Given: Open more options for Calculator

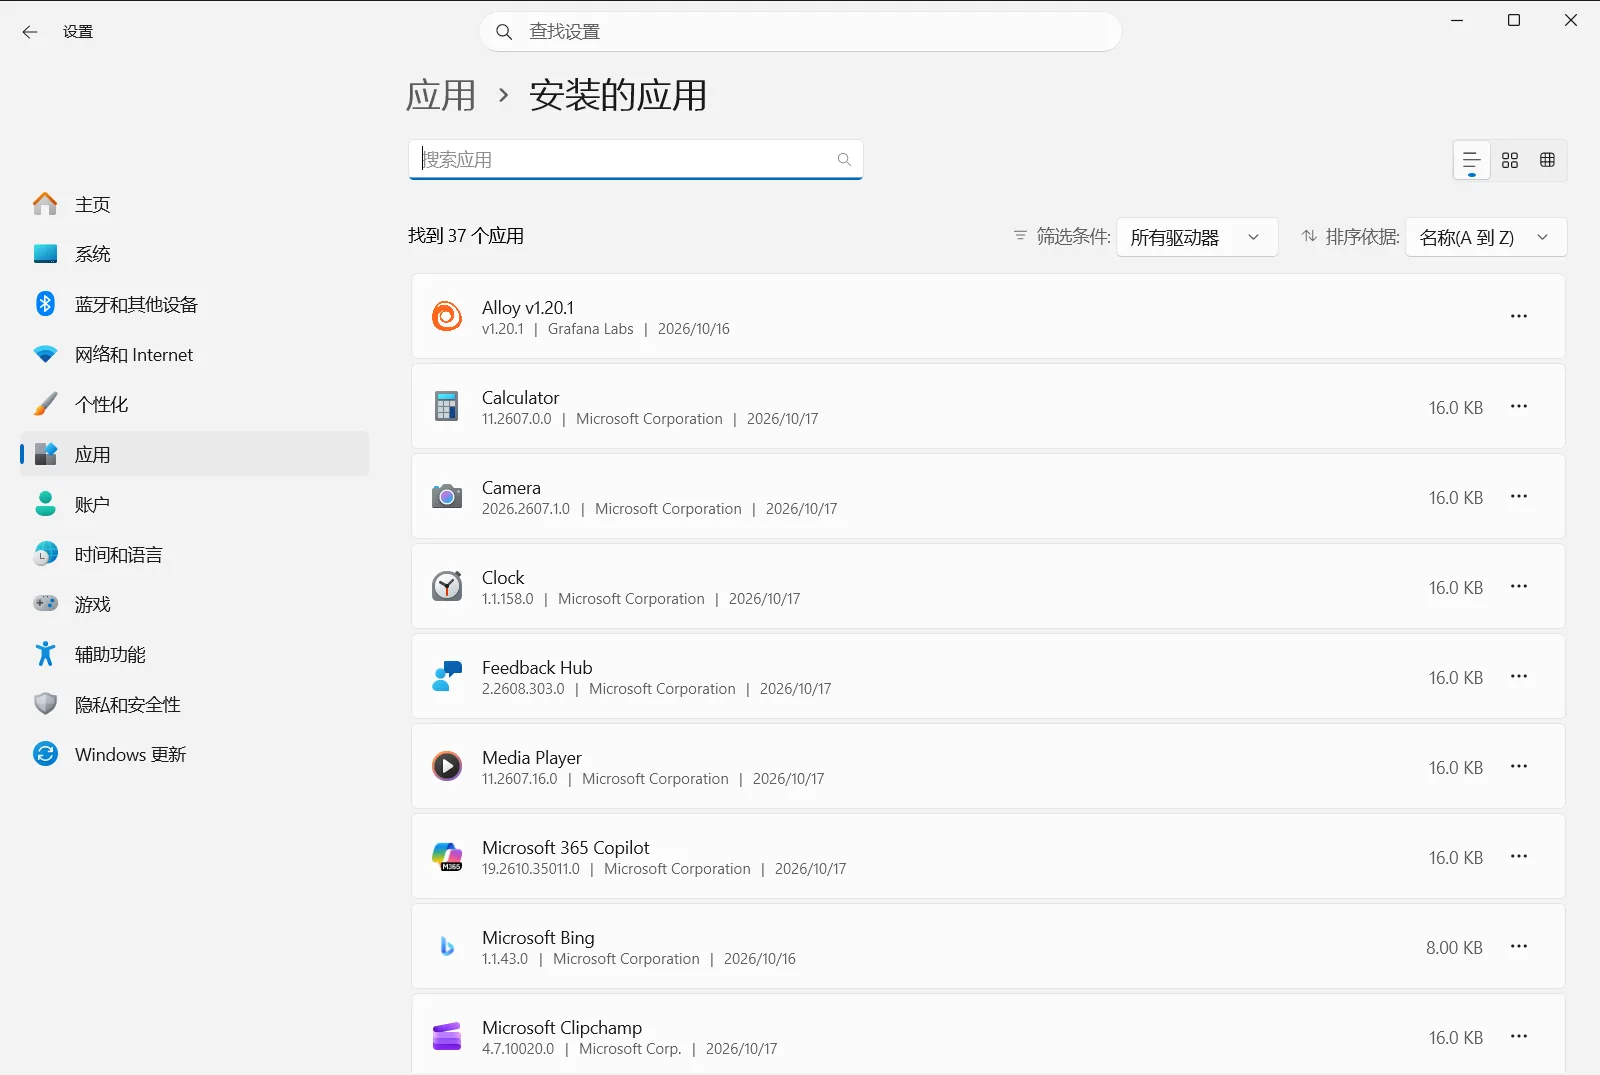Looking at the screenshot, I should click(1519, 406).
